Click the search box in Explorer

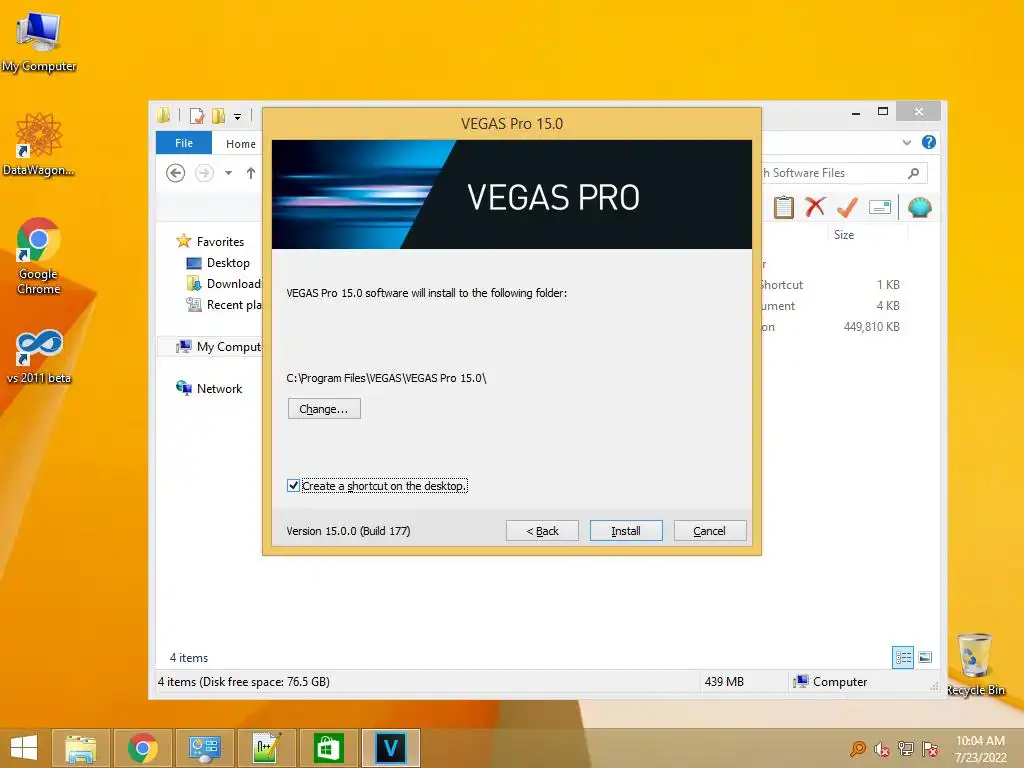tap(842, 173)
